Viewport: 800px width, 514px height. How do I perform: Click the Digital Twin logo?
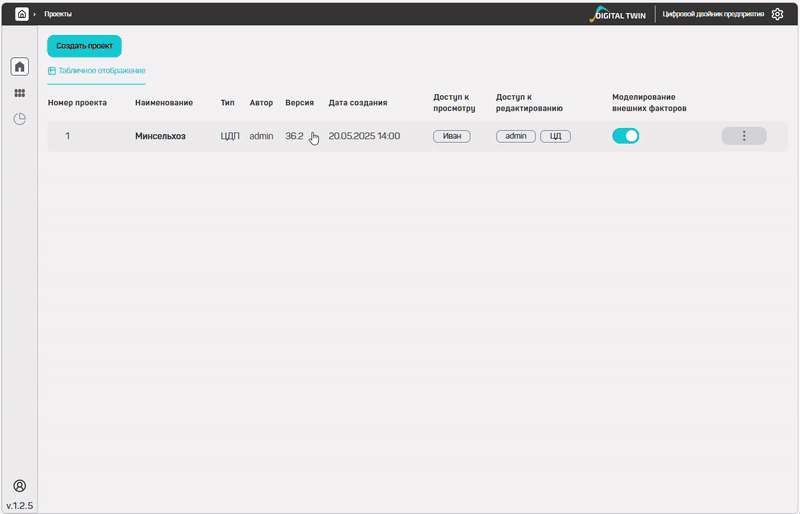(618, 14)
